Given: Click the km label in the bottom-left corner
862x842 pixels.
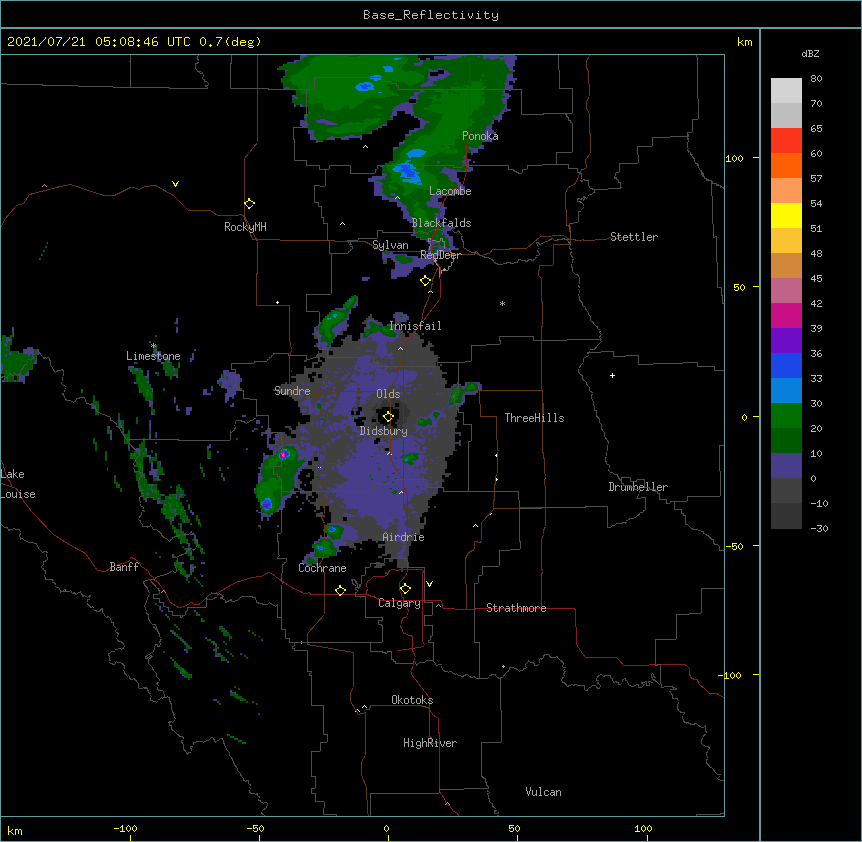Looking at the screenshot, I should 14,830.
